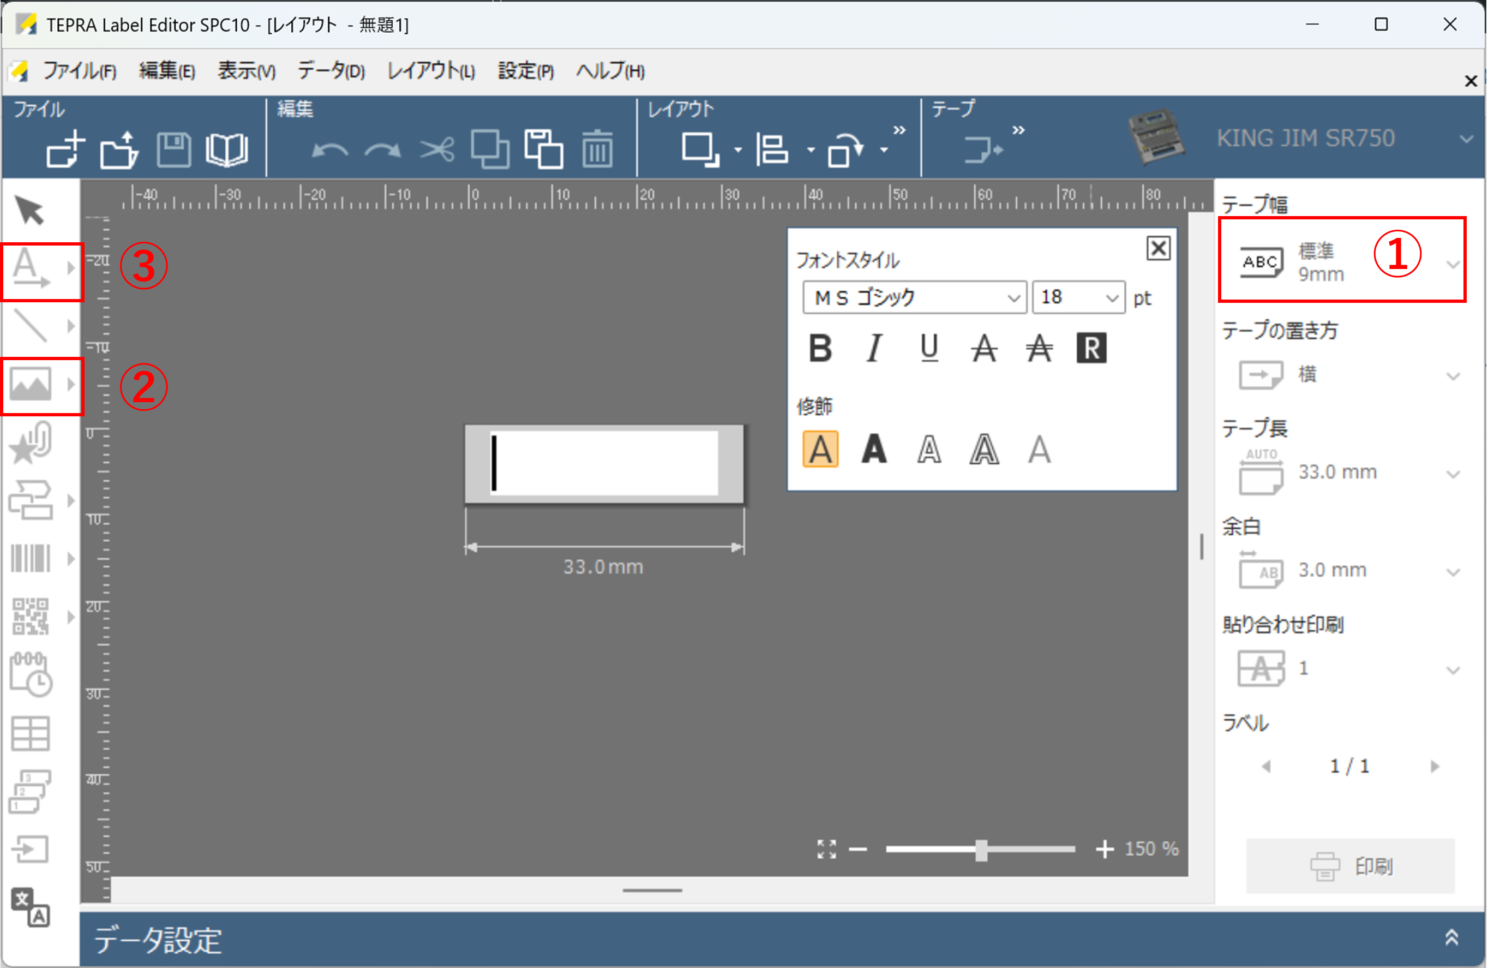Select the sequential numbering tool
This screenshot has width=1500, height=968.
coord(30,791)
